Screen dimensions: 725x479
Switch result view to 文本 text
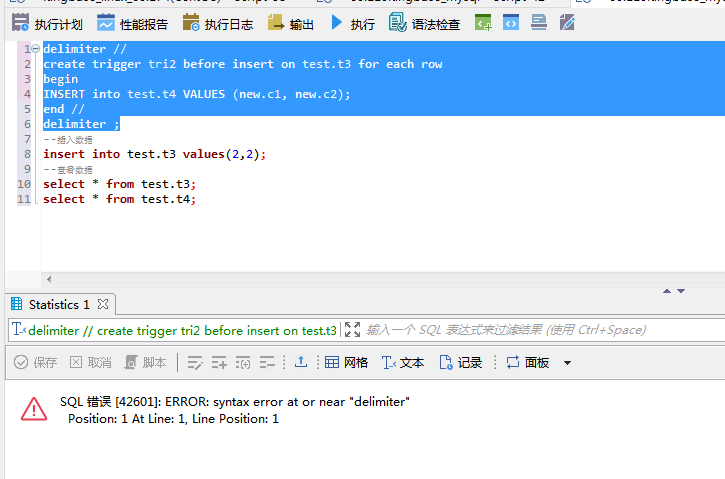tap(404, 362)
